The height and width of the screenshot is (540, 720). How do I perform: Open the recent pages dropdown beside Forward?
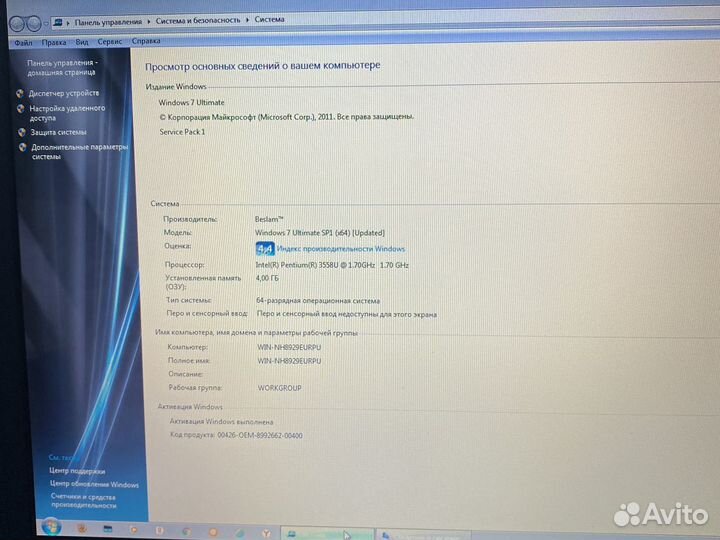coord(46,23)
